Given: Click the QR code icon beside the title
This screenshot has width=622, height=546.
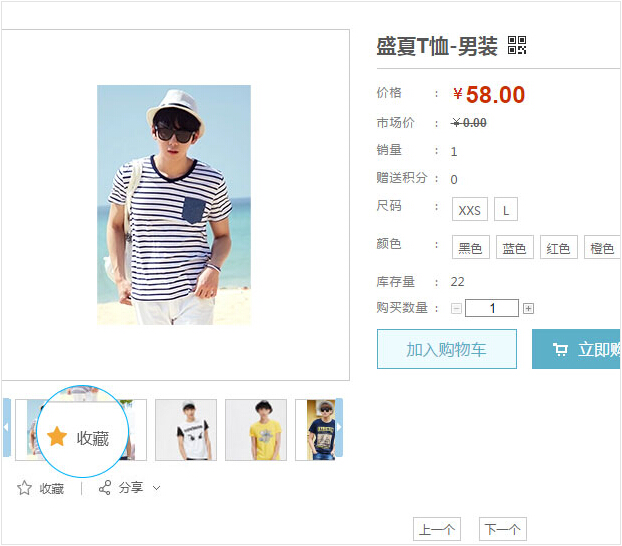Looking at the screenshot, I should pyautogui.click(x=517, y=45).
